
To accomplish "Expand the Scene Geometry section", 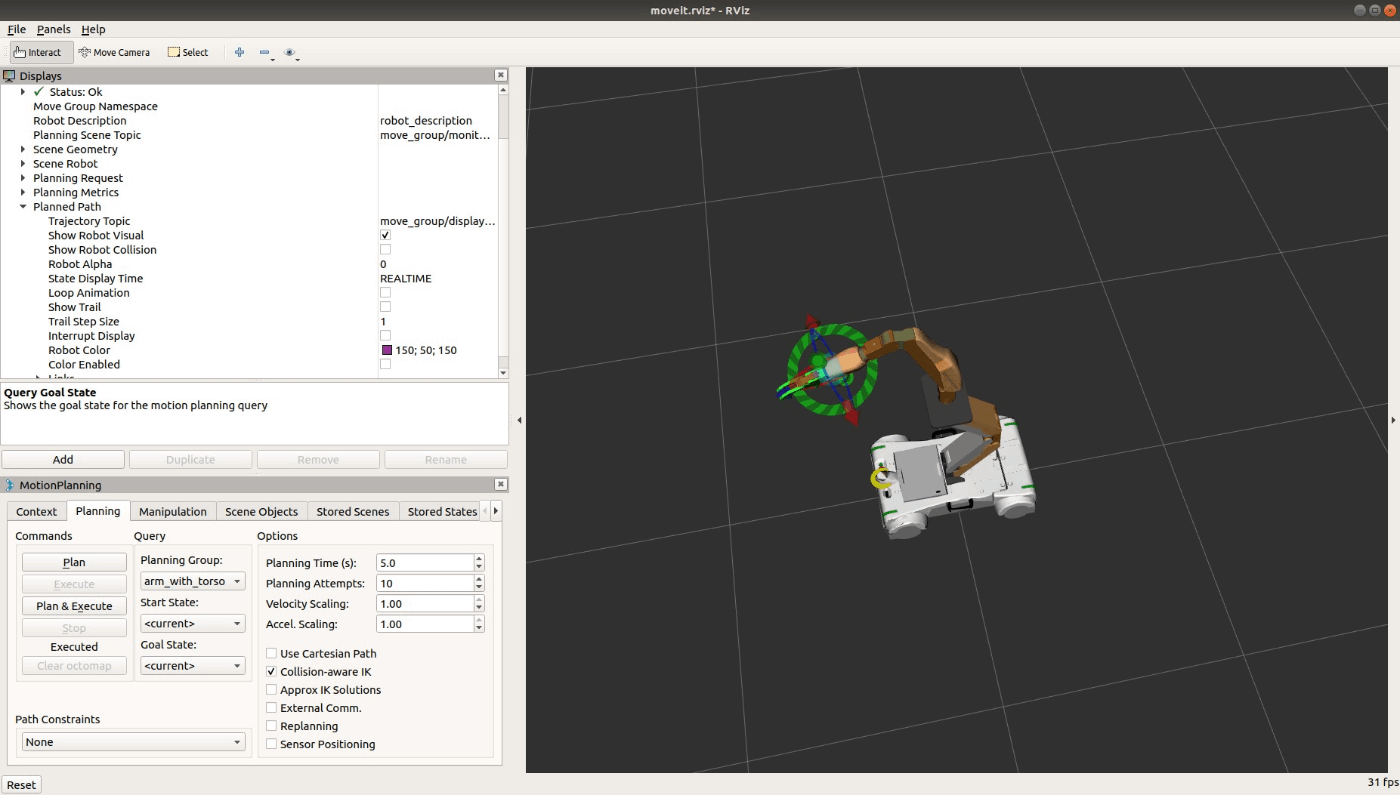I will [x=23, y=150].
